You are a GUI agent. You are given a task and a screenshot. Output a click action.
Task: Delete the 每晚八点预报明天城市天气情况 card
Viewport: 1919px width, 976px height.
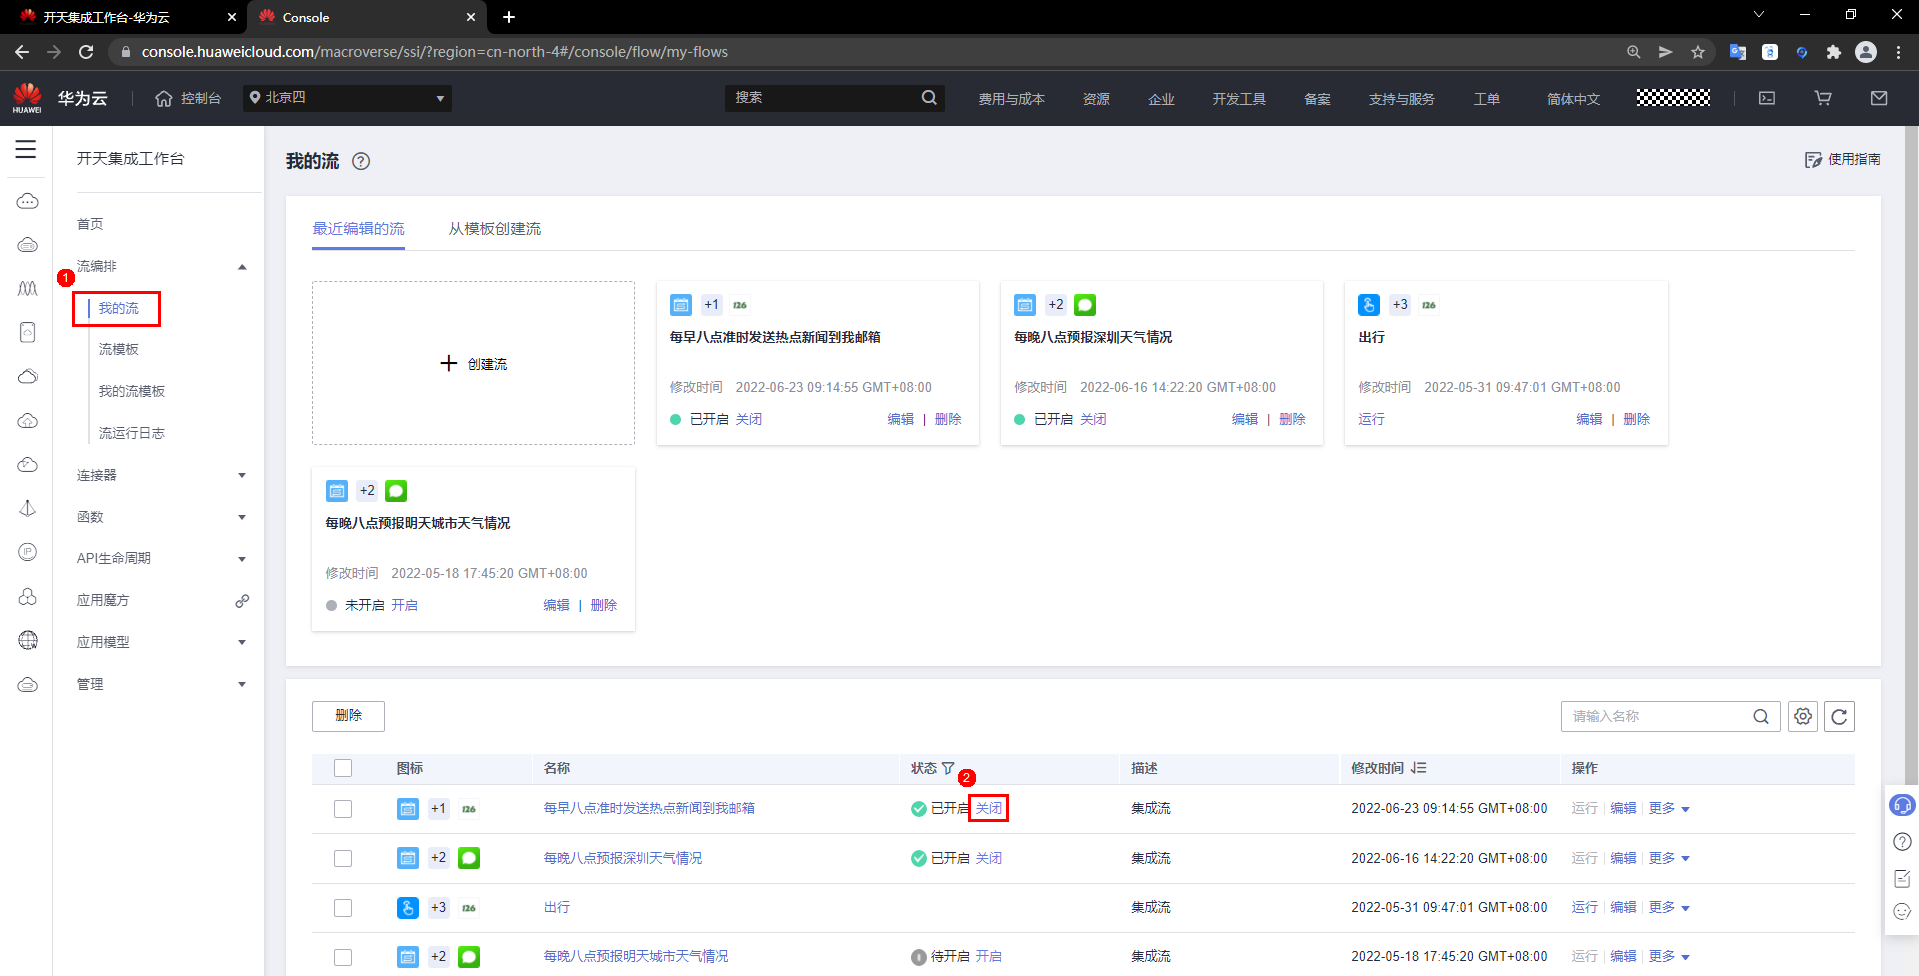pyautogui.click(x=604, y=605)
